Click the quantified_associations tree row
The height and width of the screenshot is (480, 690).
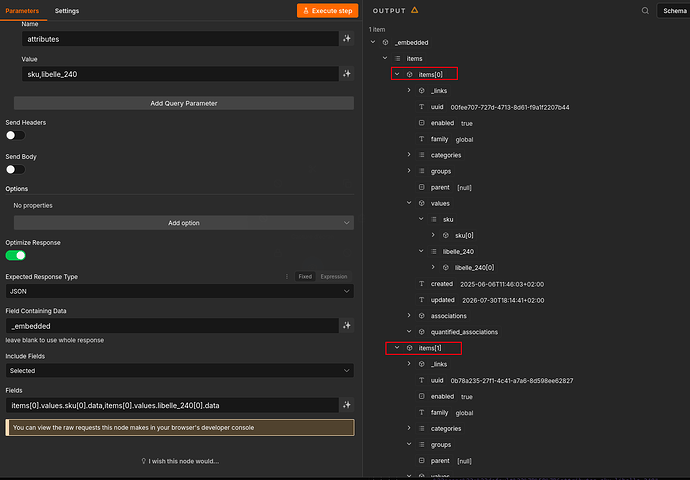[464, 332]
